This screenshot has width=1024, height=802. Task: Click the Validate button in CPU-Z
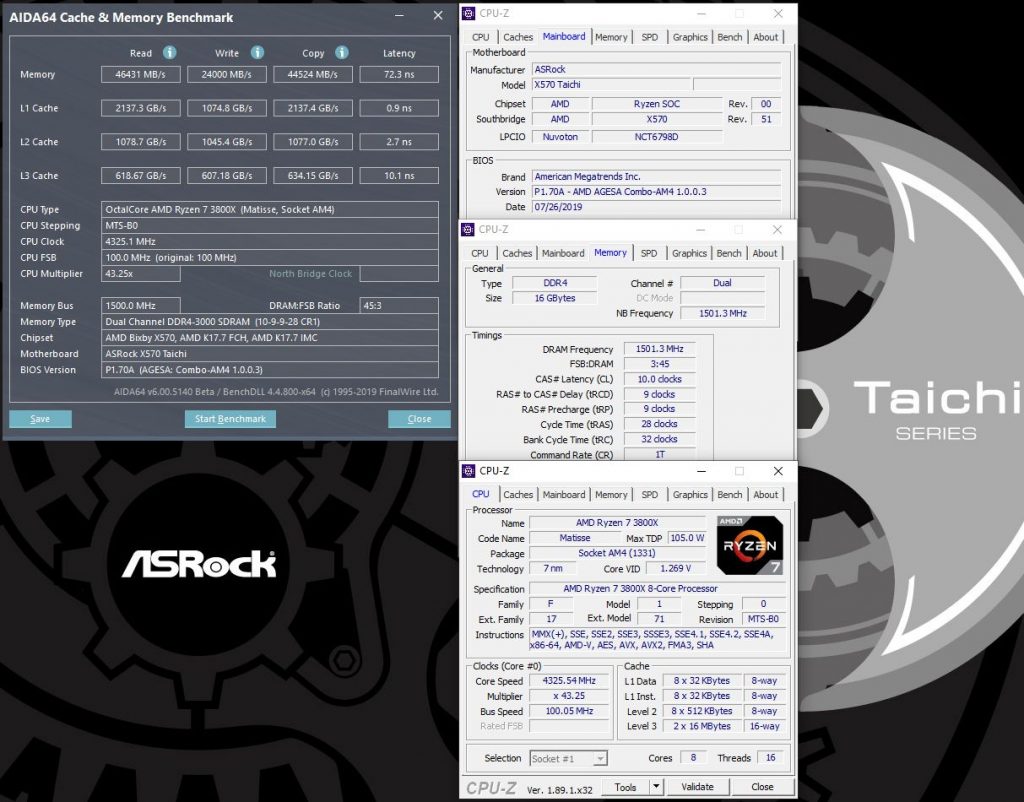(697, 787)
